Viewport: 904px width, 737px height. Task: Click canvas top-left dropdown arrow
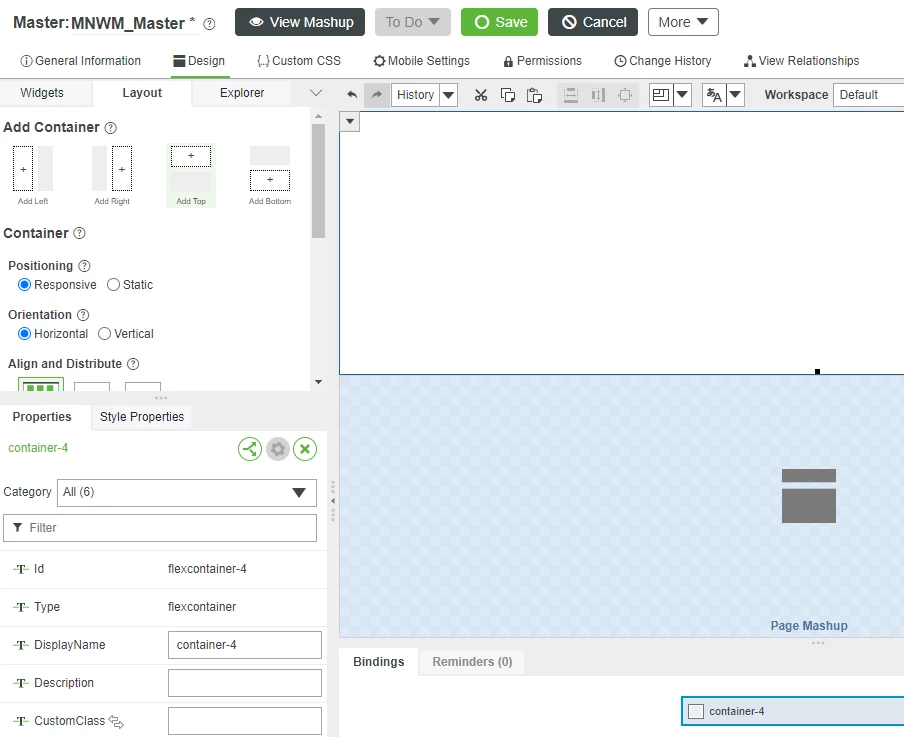(x=350, y=121)
